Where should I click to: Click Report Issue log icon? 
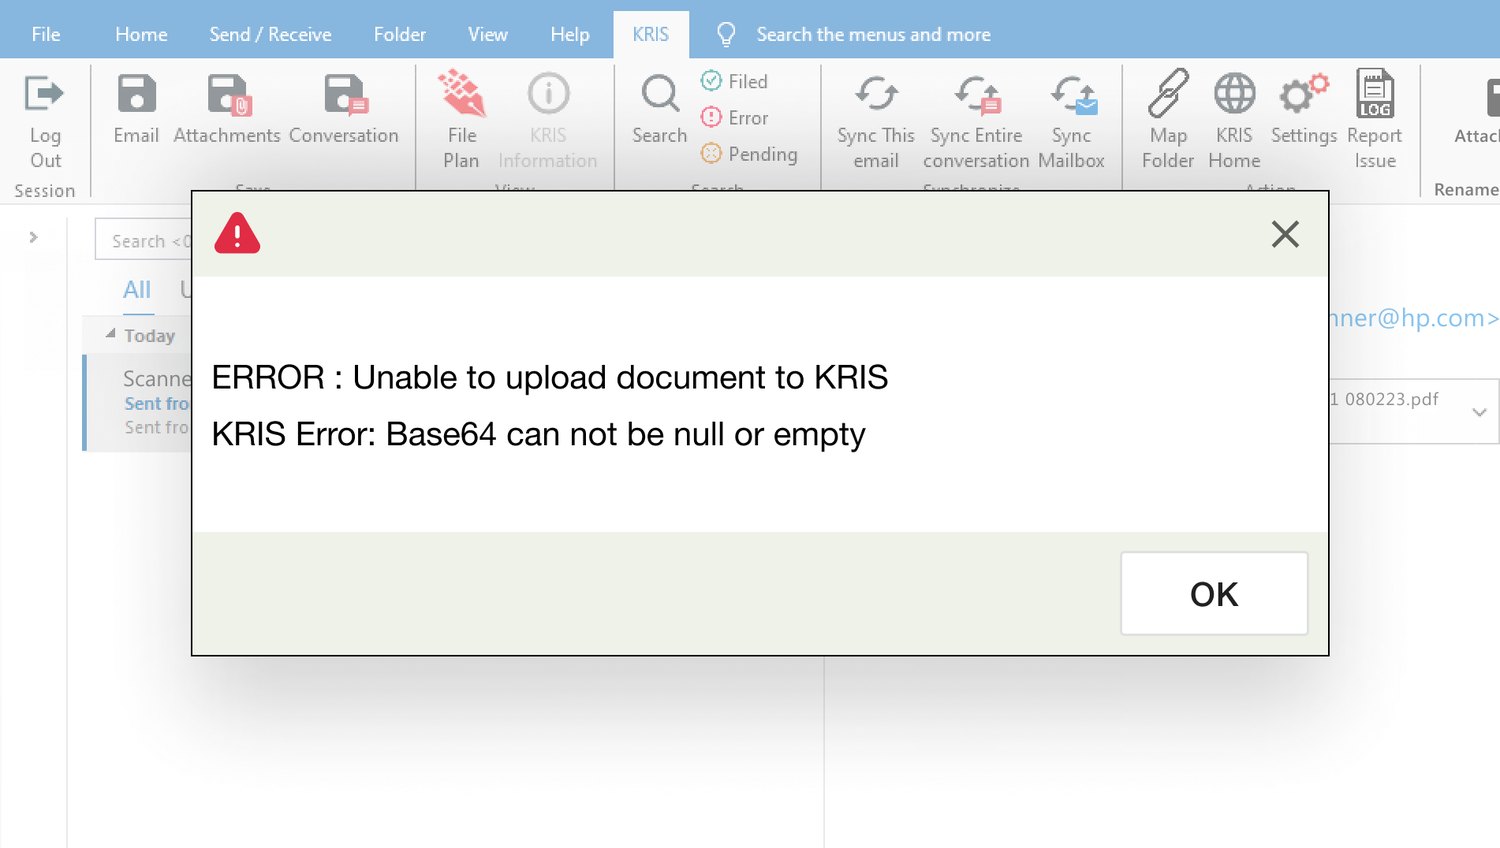1375,94
